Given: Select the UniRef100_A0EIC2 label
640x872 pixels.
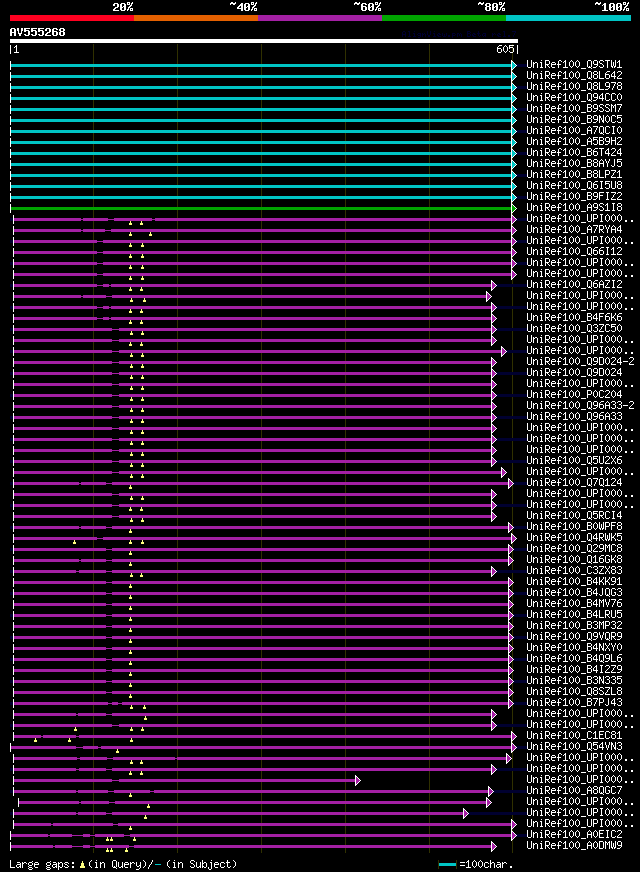Looking at the screenshot, I should point(574,835).
